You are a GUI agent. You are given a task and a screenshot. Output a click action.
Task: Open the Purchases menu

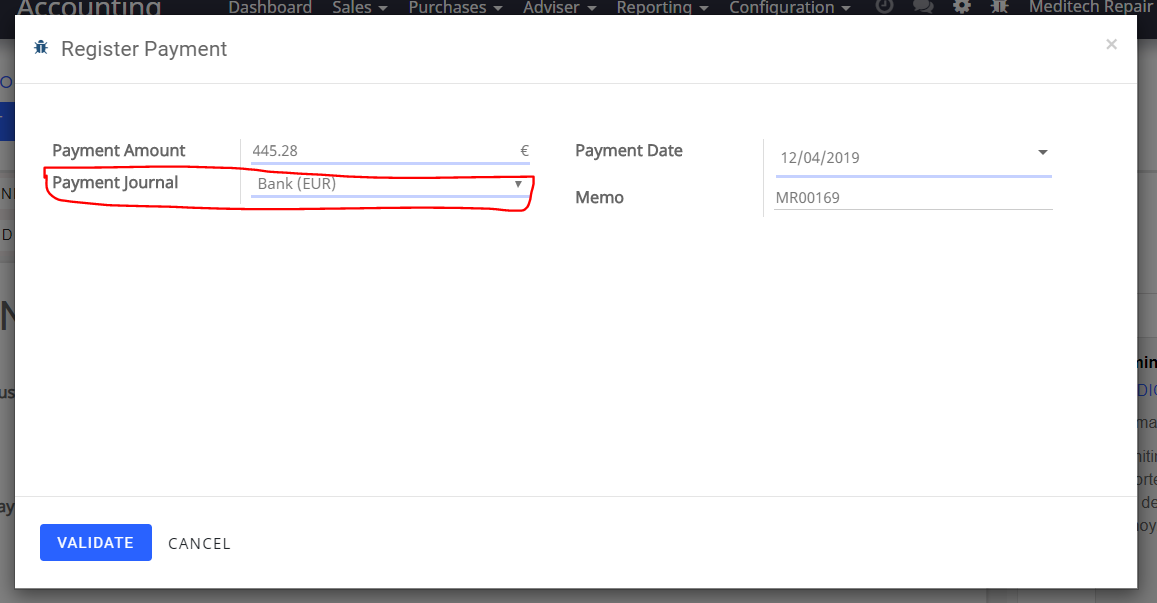click(455, 7)
